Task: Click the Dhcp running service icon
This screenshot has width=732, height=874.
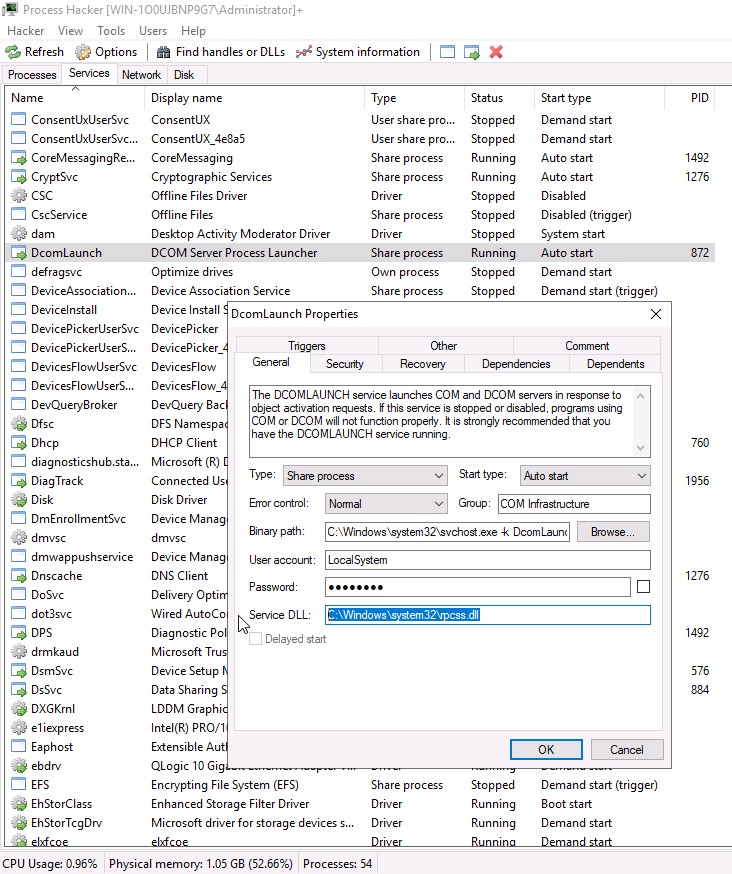Action: point(19,443)
